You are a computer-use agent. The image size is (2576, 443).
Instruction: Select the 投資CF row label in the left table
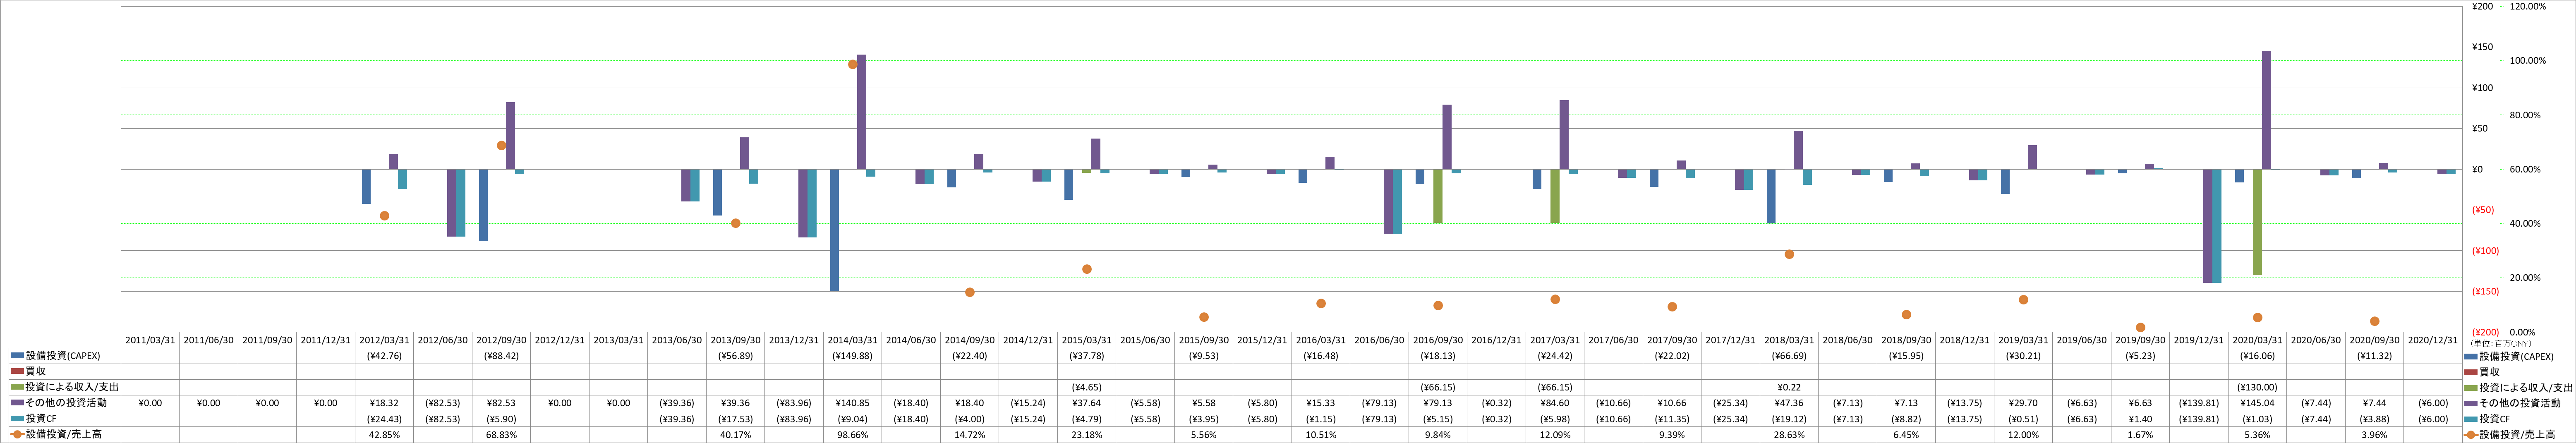pos(40,418)
